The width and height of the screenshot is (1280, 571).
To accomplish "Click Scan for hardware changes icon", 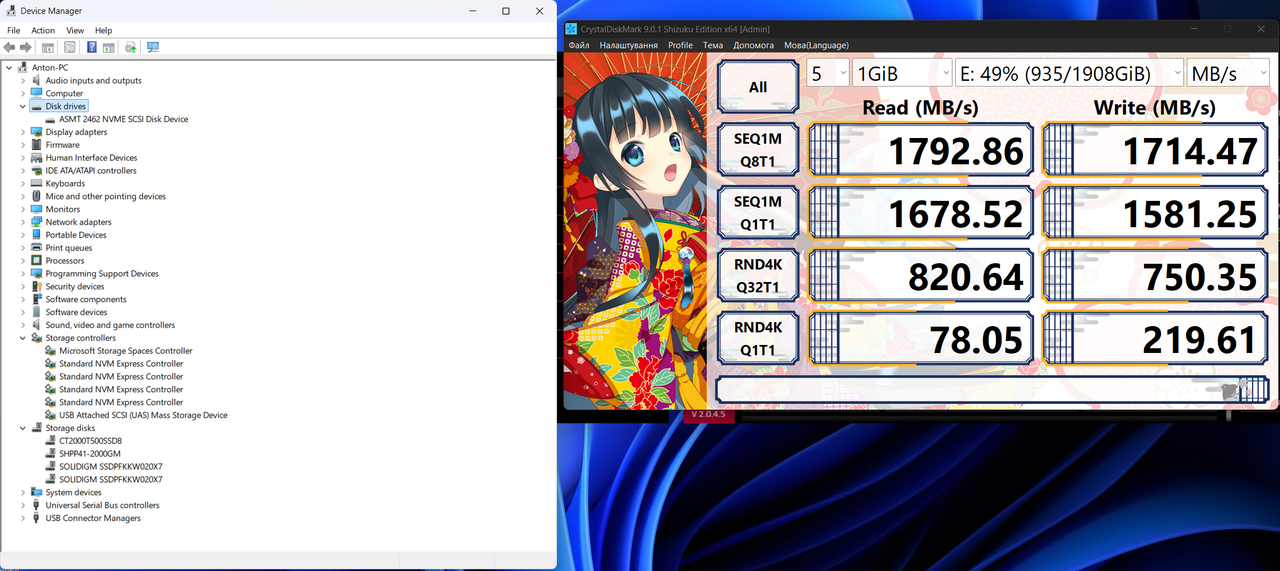I will pos(153,47).
